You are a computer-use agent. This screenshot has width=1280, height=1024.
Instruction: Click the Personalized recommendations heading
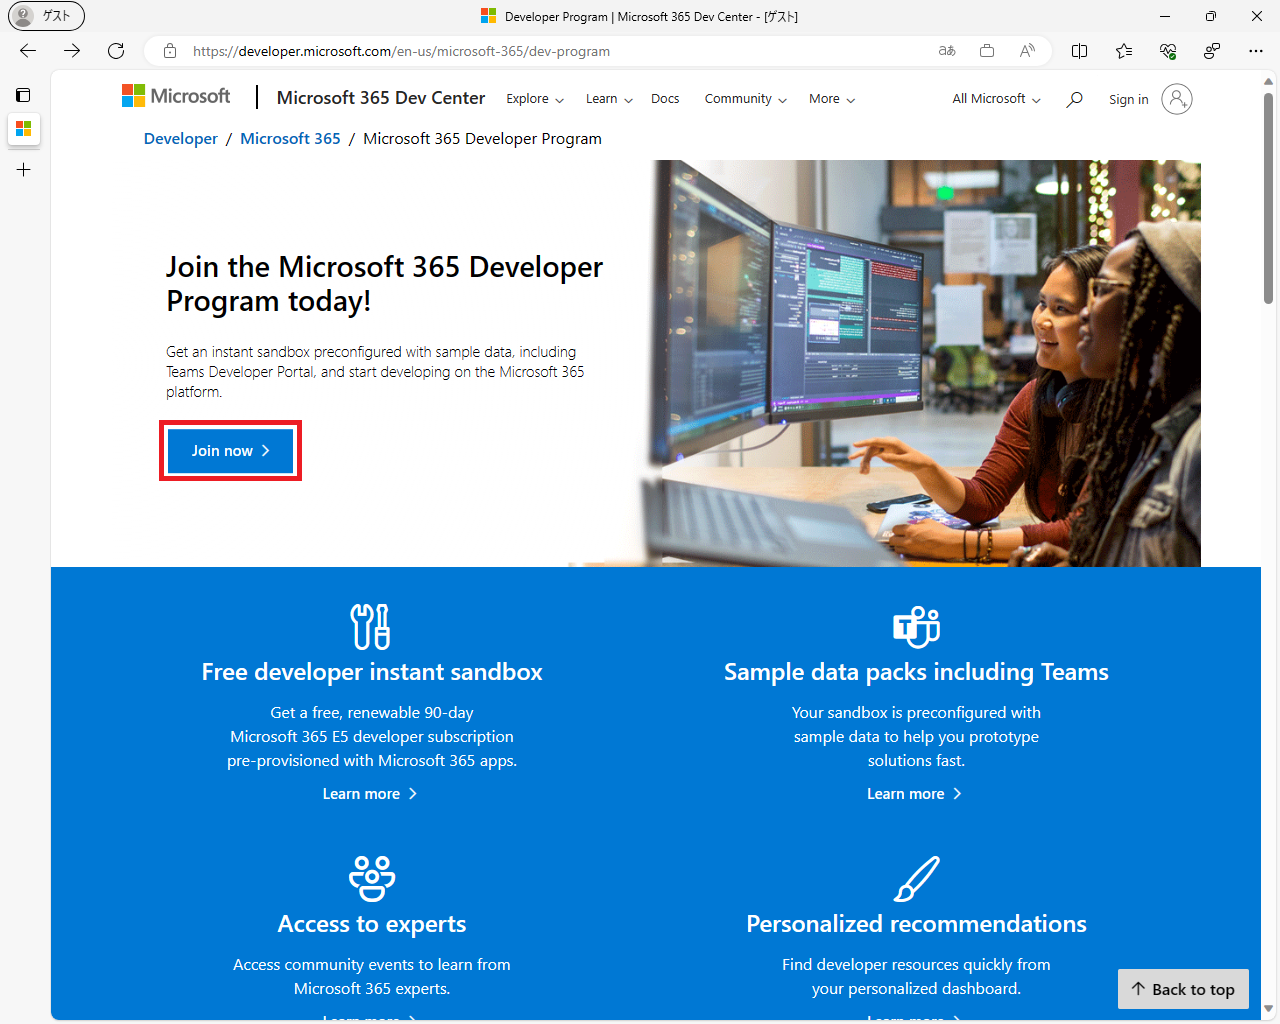pyautogui.click(x=916, y=924)
